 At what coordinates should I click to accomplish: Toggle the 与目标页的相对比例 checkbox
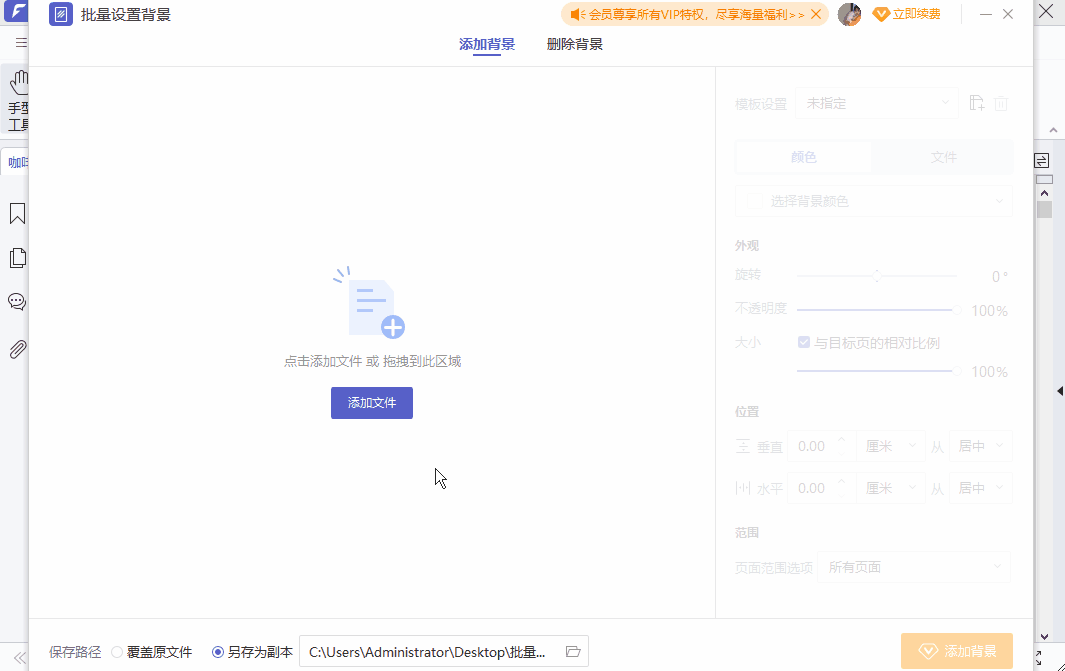[803, 342]
